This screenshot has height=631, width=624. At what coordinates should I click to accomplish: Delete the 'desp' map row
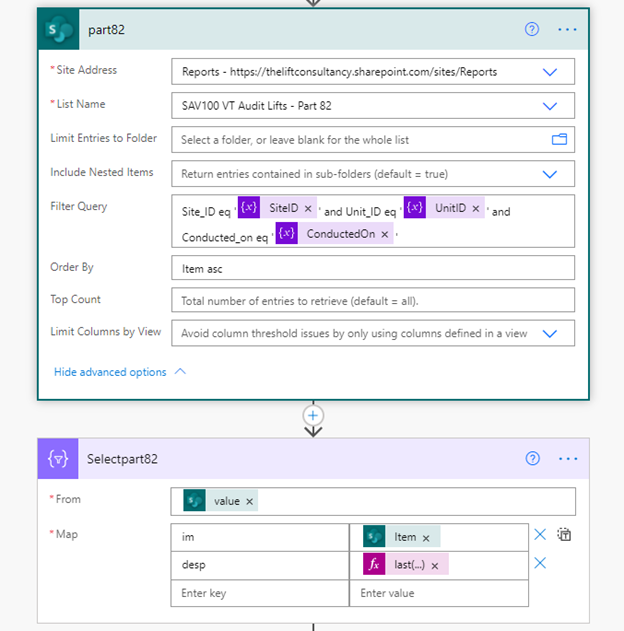tap(540, 563)
